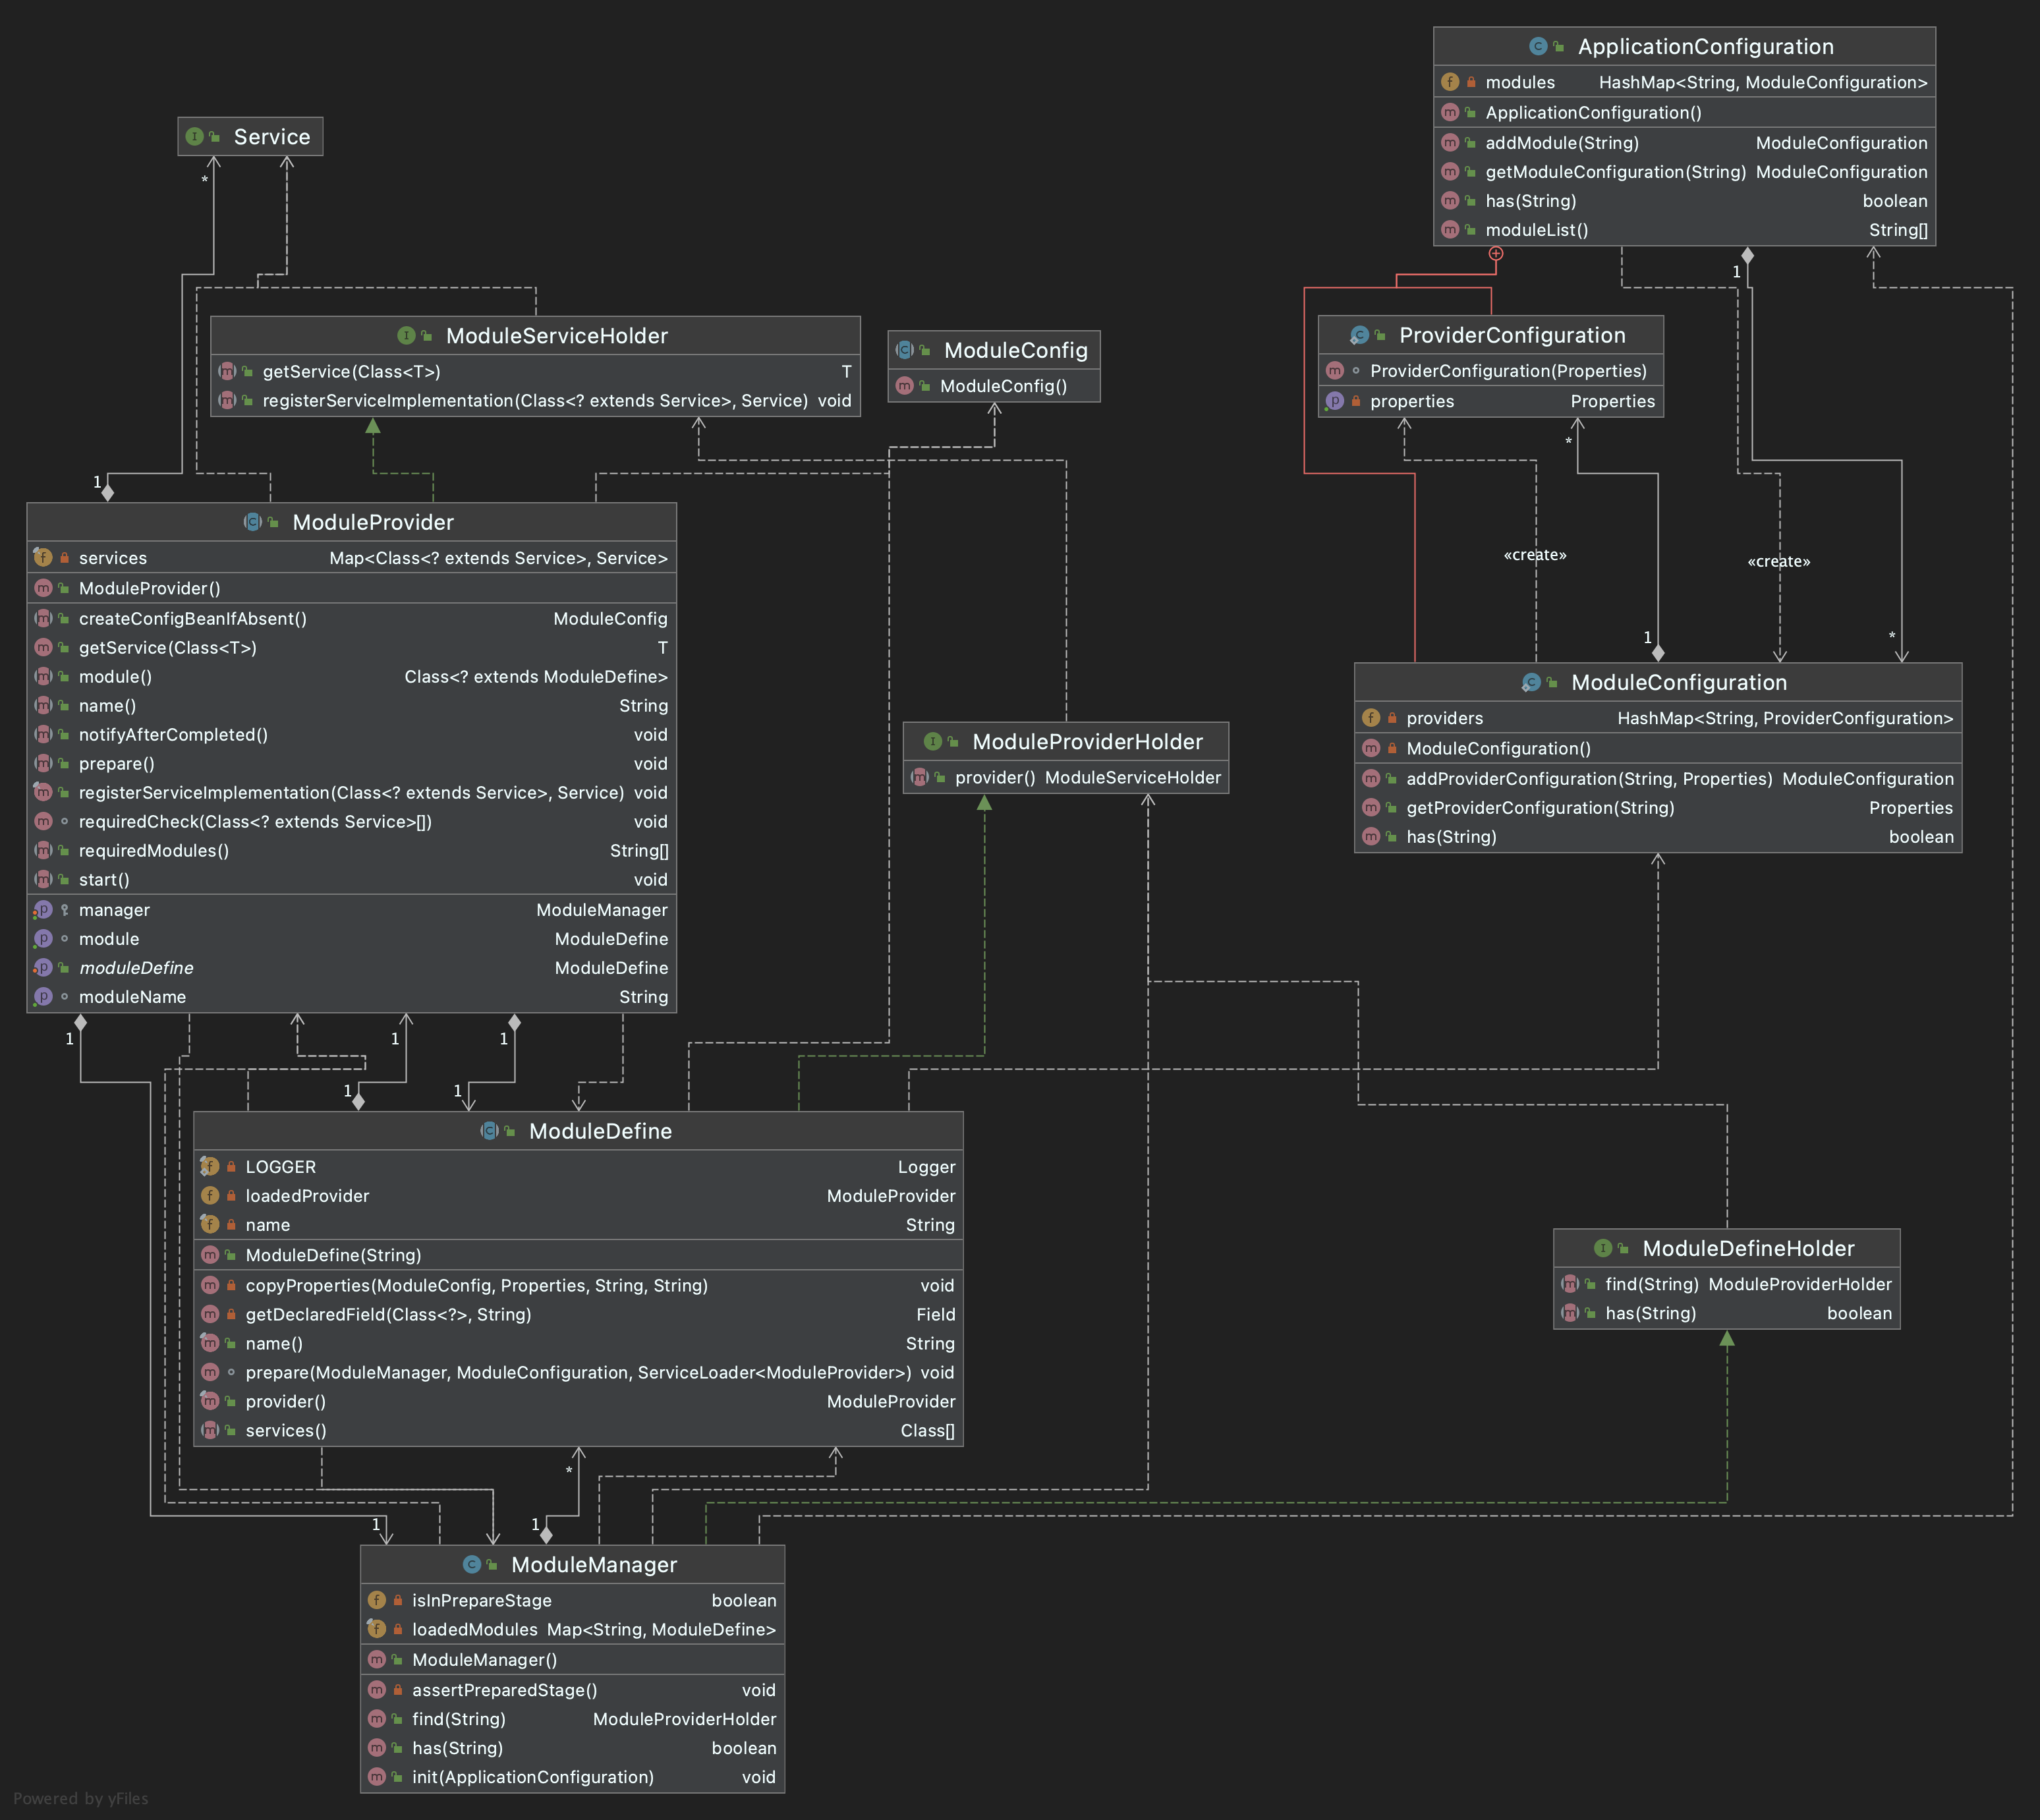Click the Service interface icon
This screenshot has height=1820, width=2040.
195,137
